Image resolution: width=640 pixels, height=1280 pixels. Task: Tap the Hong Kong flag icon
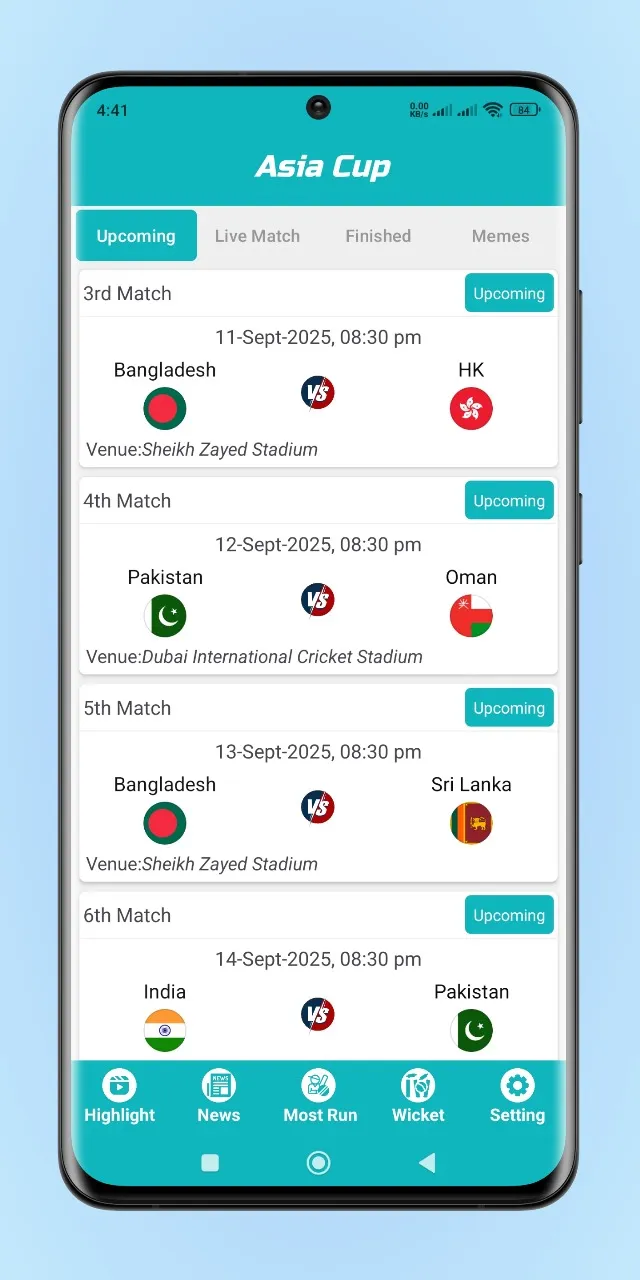471,409
